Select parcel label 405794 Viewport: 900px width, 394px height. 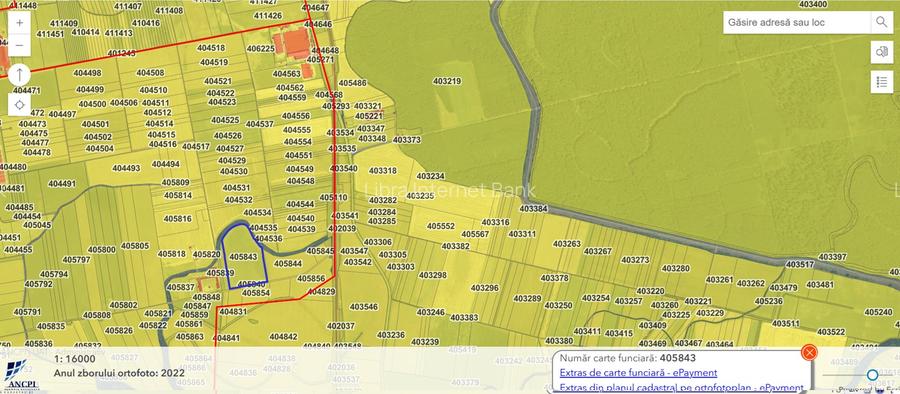tap(54, 274)
